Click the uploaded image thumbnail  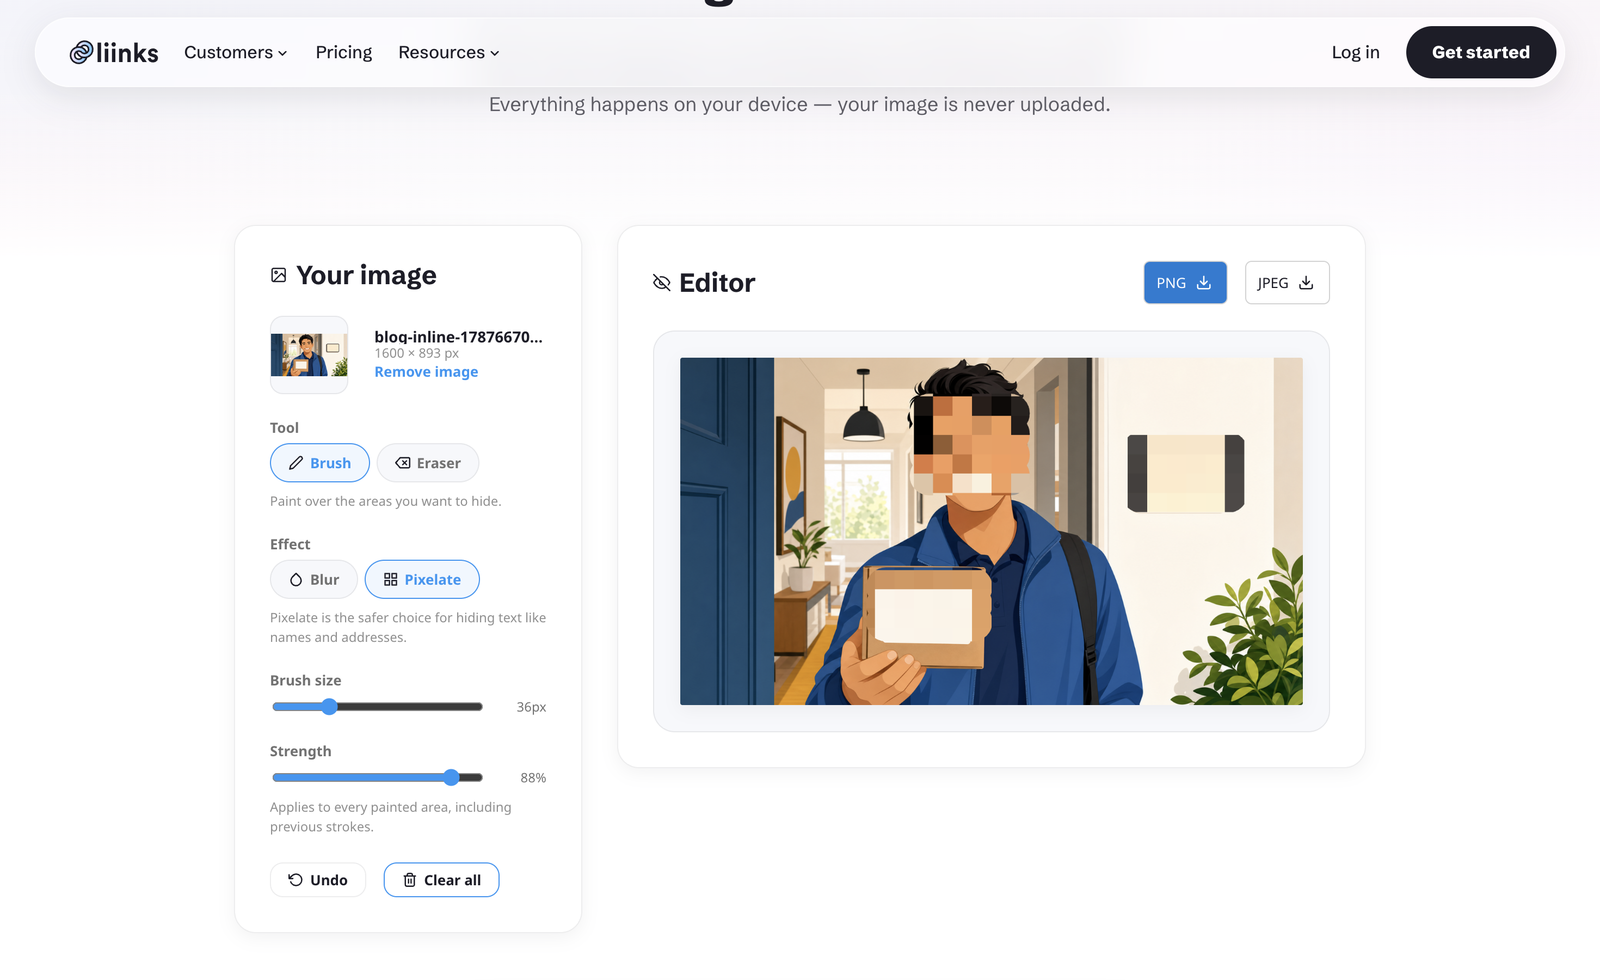click(x=309, y=355)
